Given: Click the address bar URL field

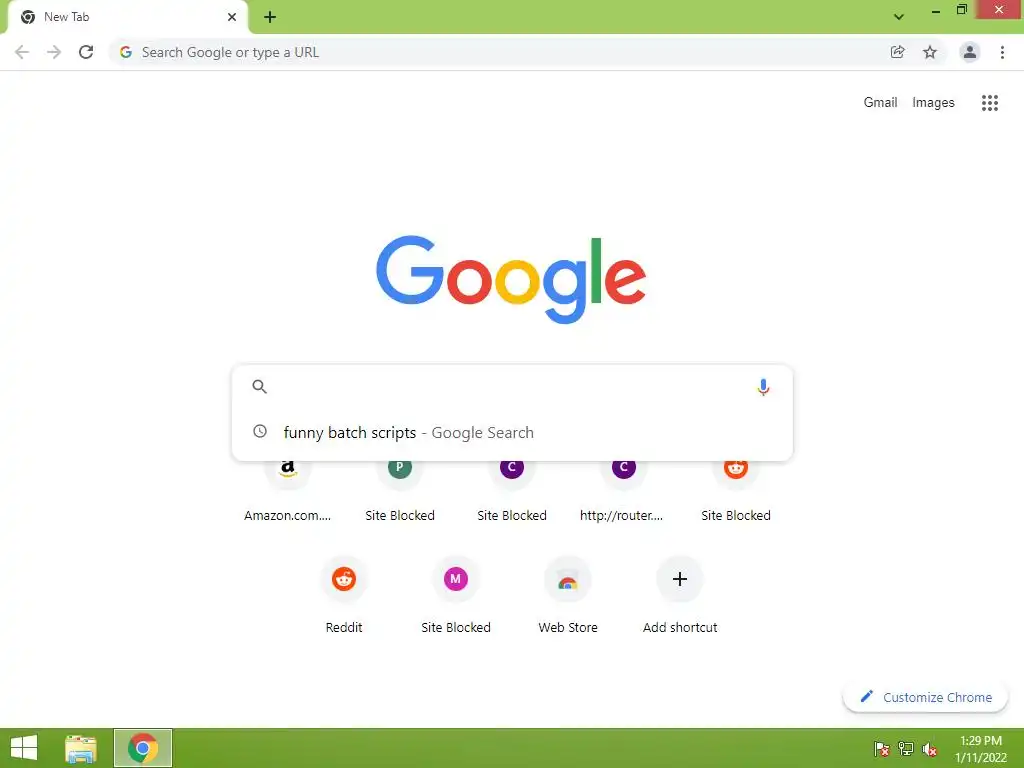Looking at the screenshot, I should point(509,52).
